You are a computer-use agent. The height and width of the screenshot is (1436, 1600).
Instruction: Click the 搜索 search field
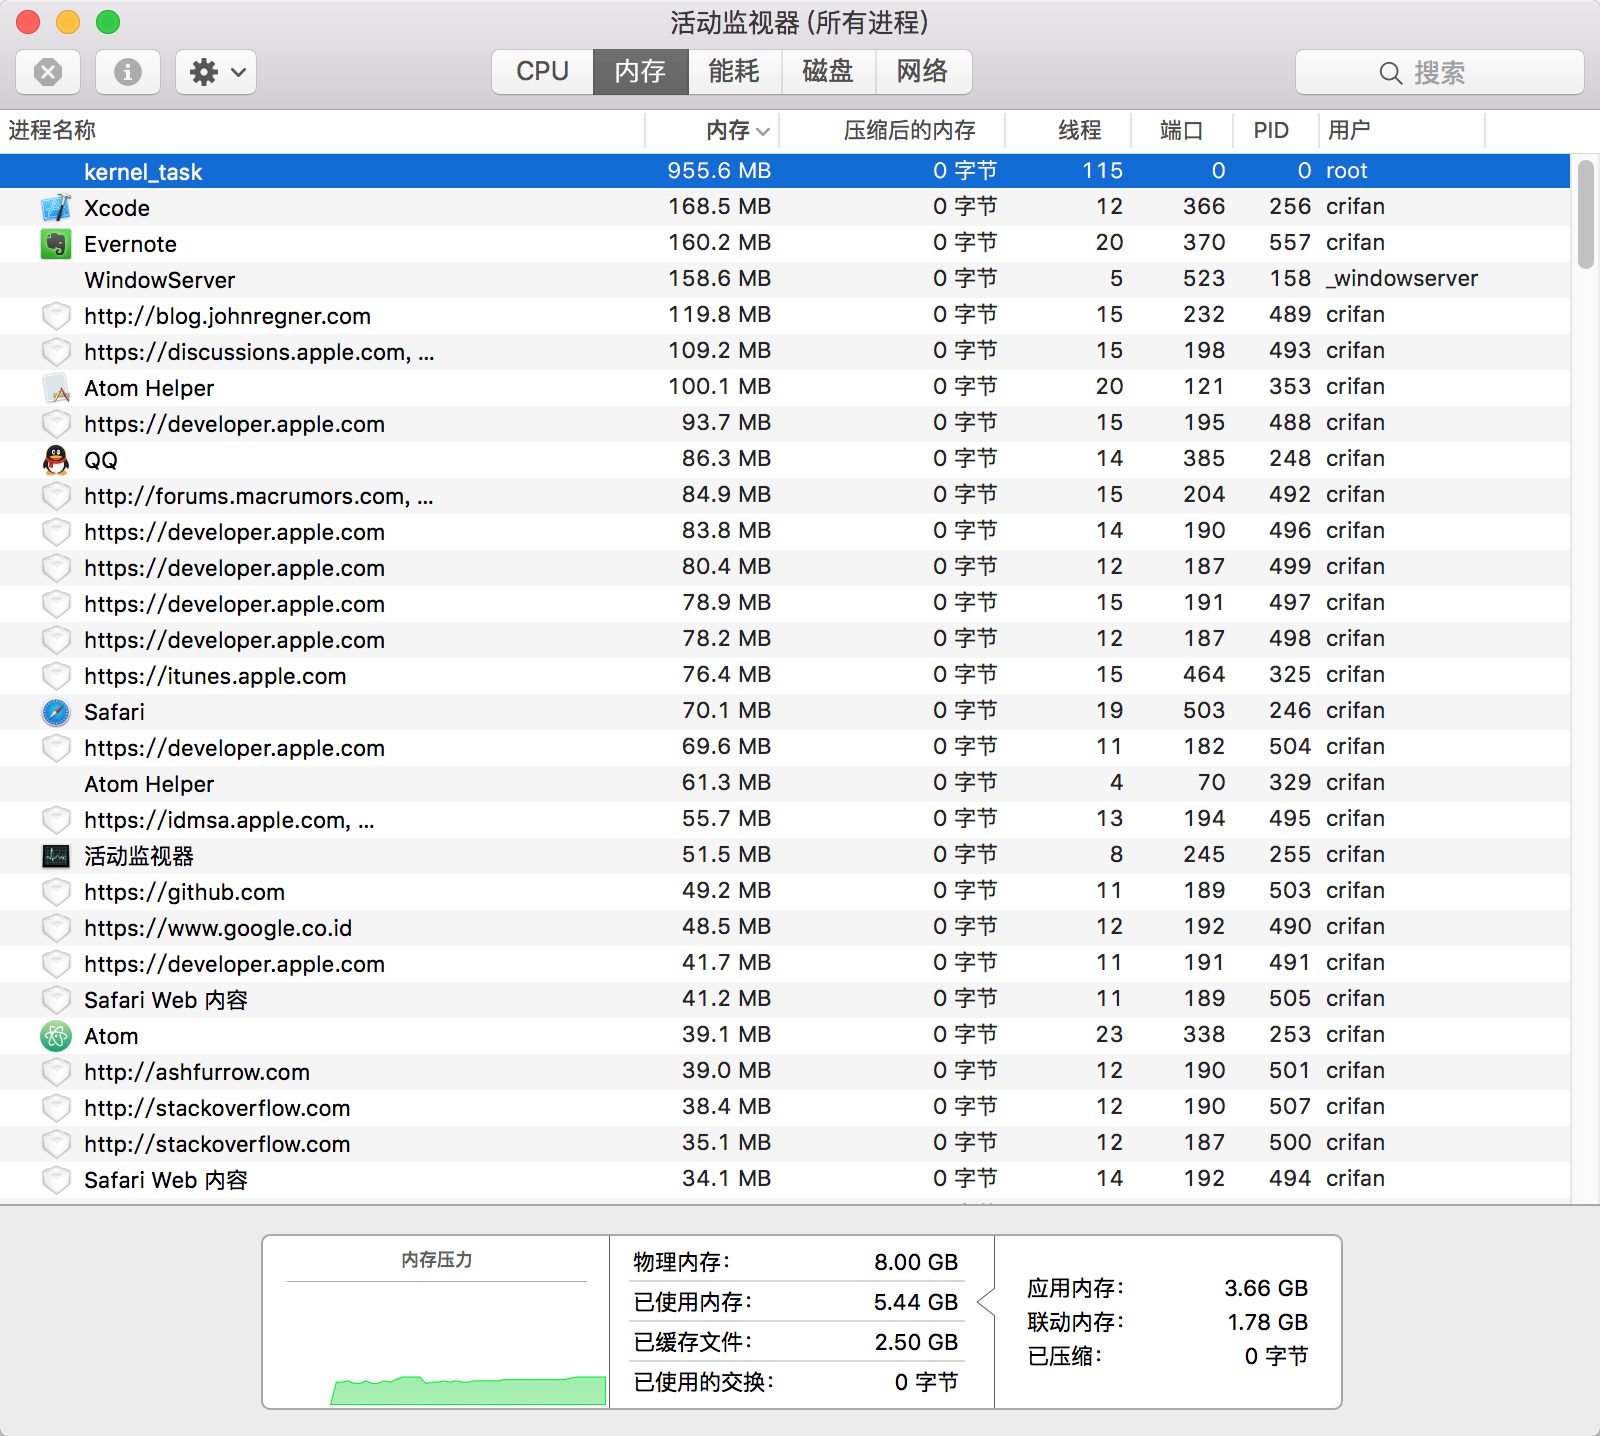[1440, 72]
